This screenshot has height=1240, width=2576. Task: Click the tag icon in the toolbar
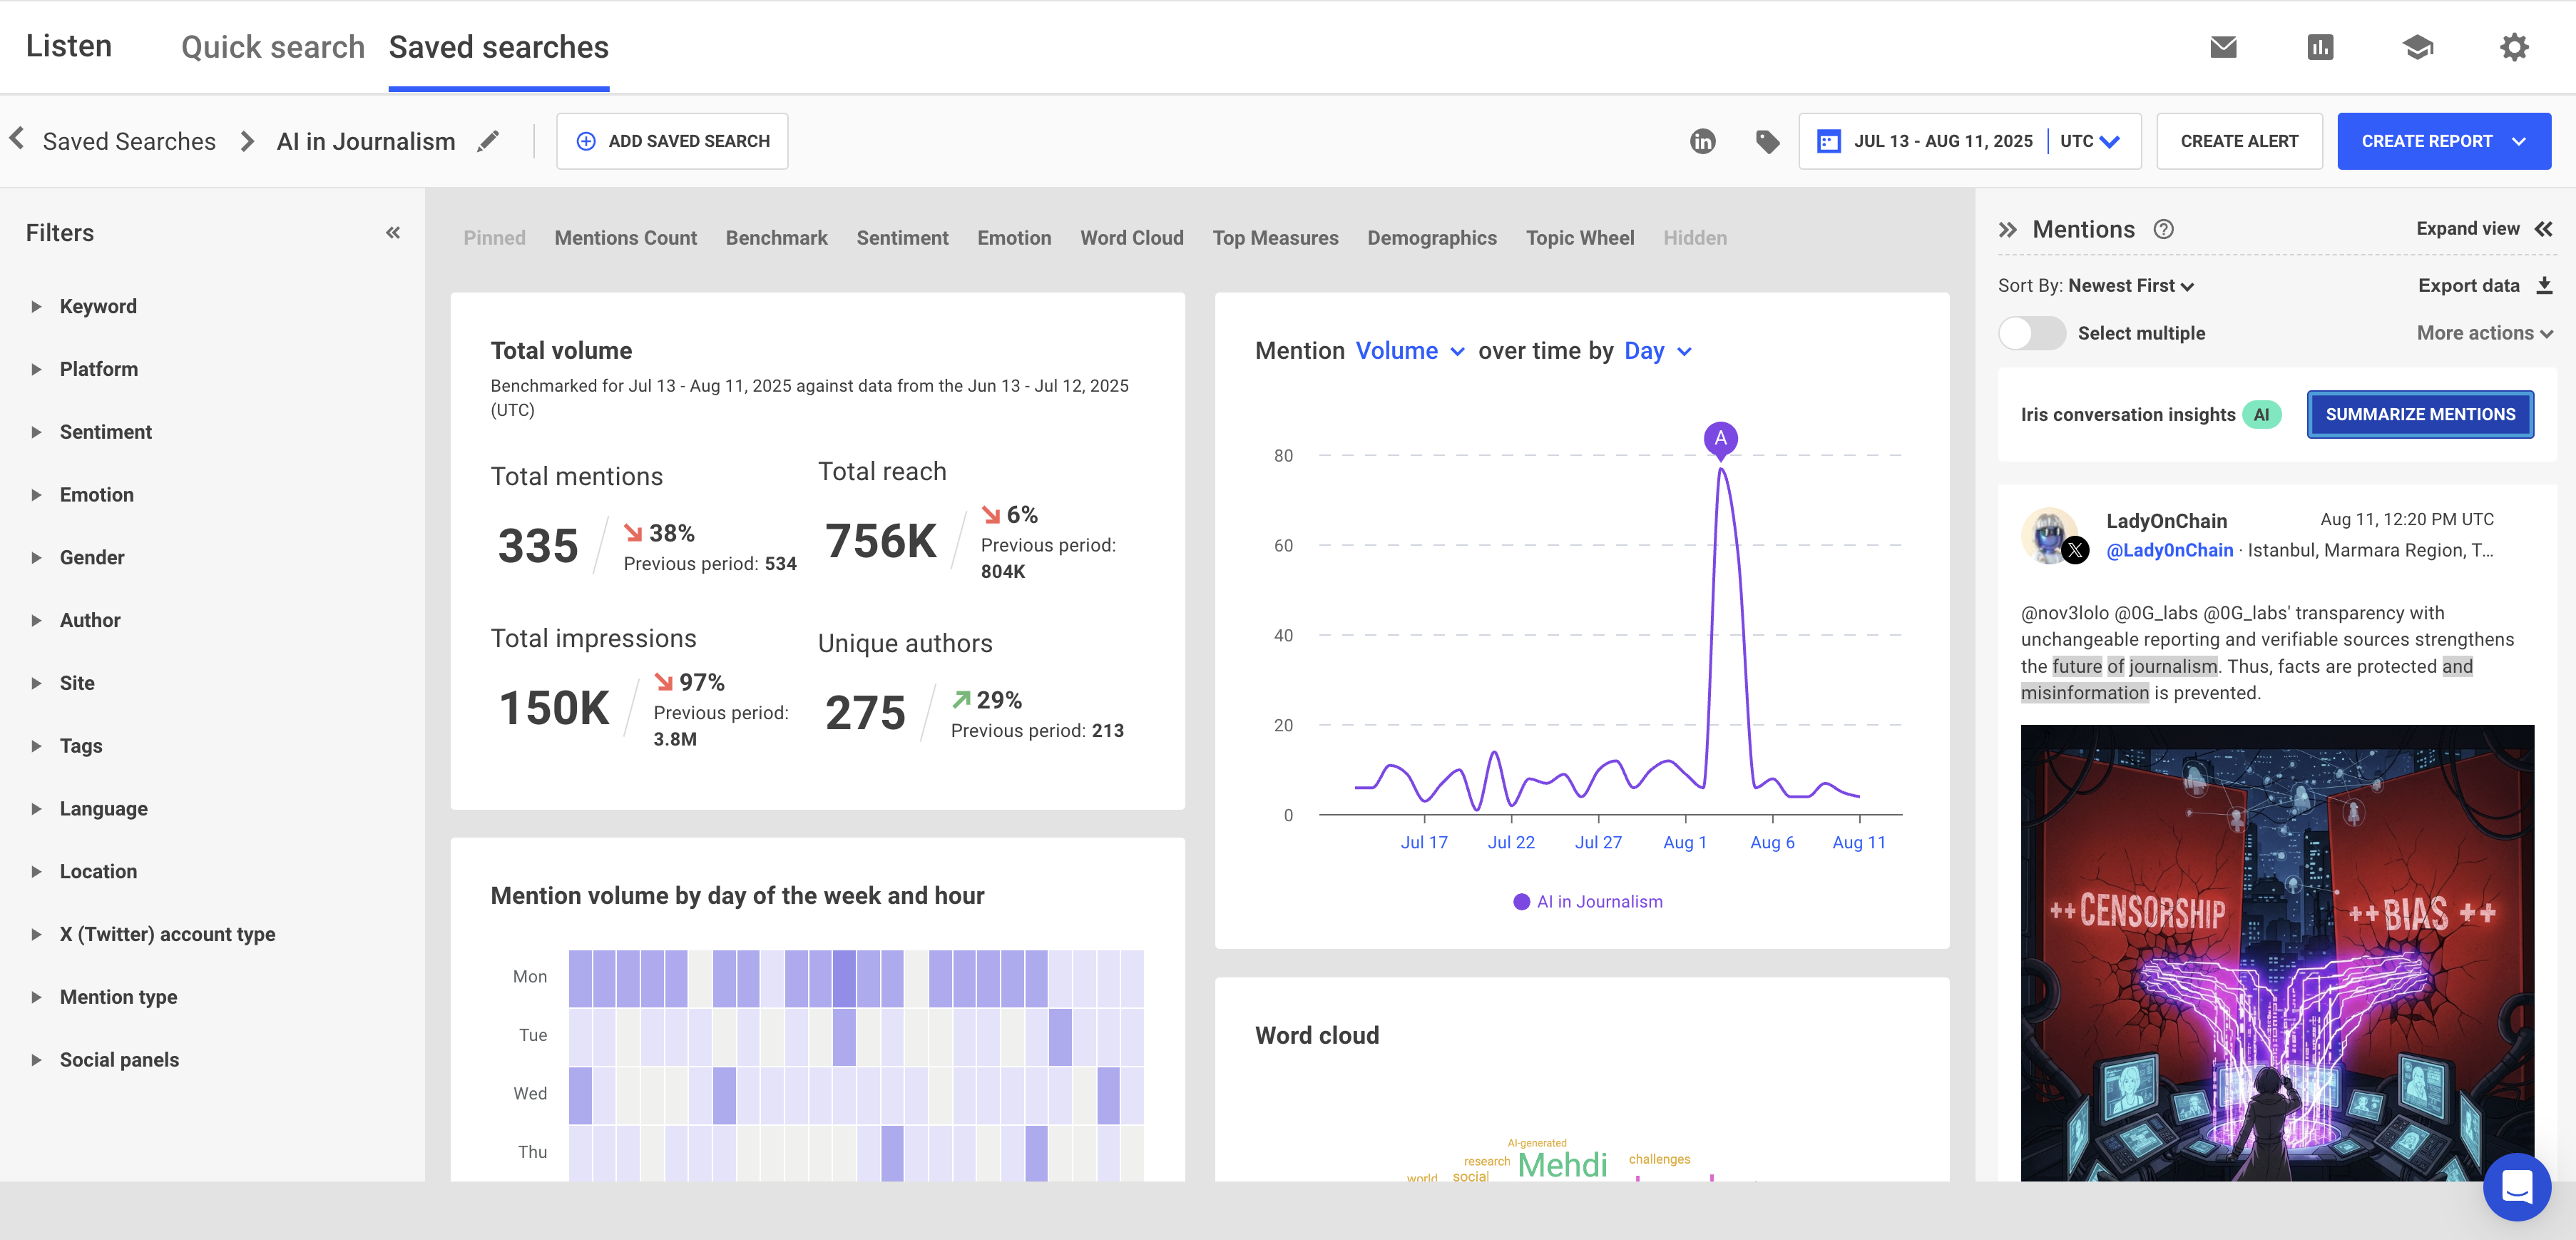click(1767, 141)
